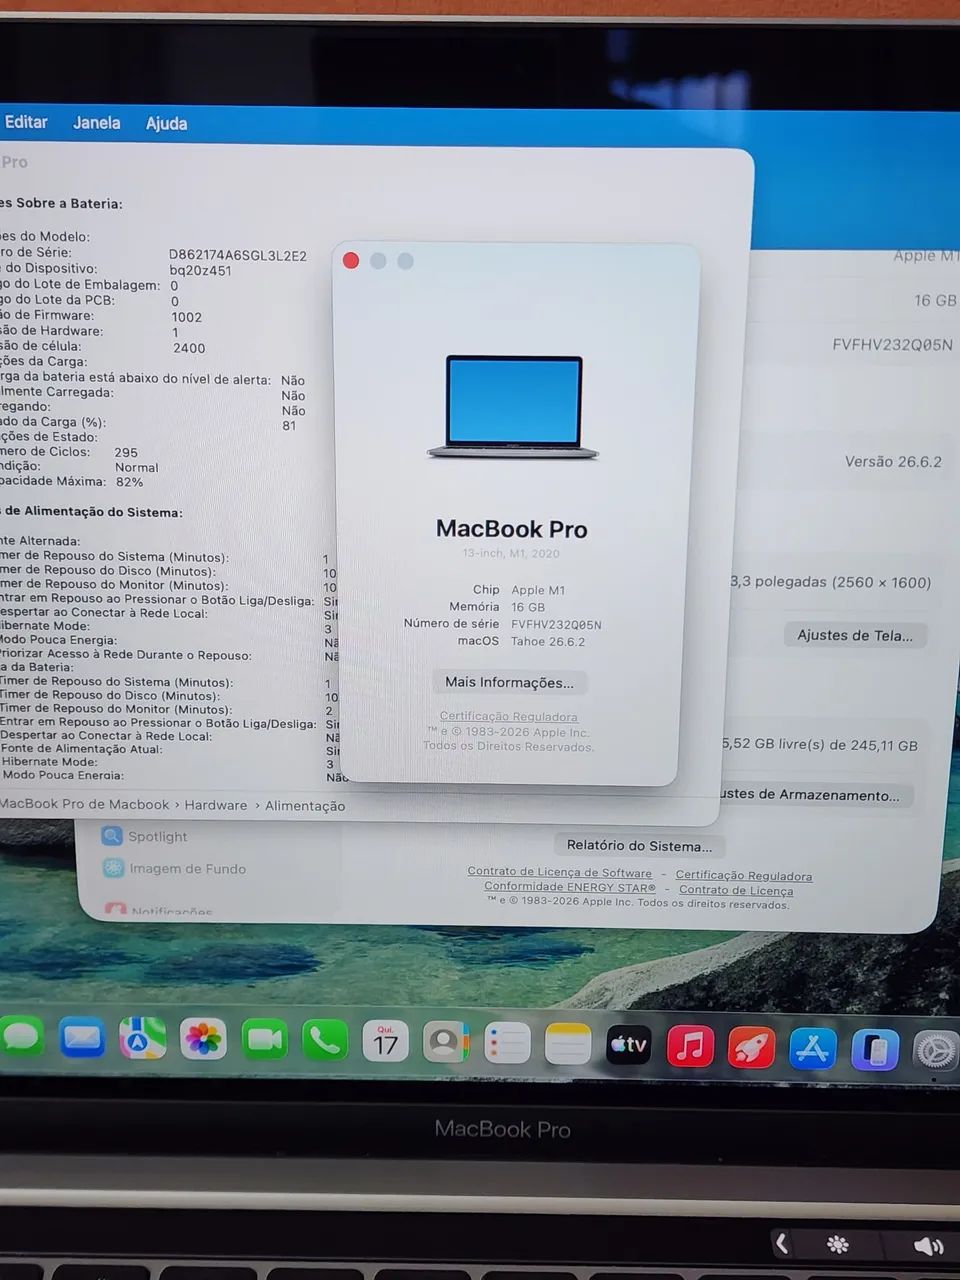
Task: Click serial FVFHV232Q05N in Settings window
Action: coord(892,344)
